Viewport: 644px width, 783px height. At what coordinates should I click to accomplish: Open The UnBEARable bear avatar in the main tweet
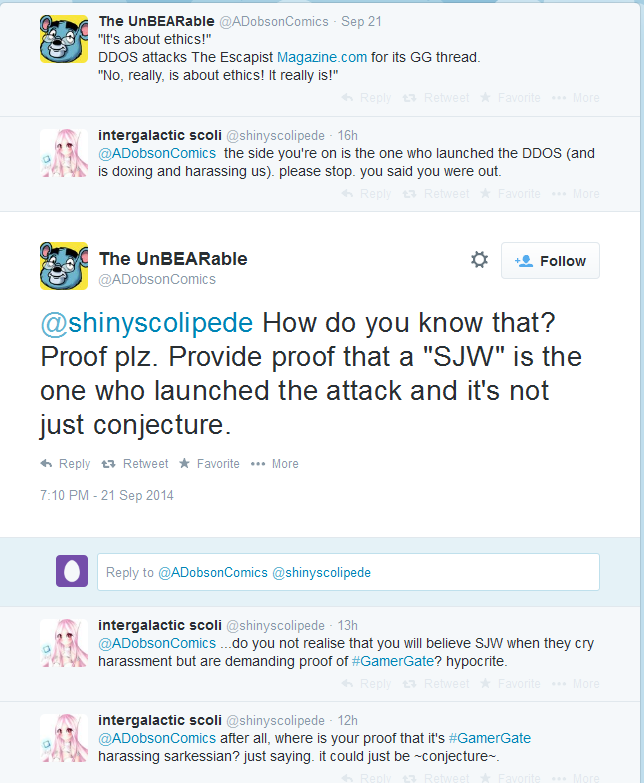pos(64,266)
